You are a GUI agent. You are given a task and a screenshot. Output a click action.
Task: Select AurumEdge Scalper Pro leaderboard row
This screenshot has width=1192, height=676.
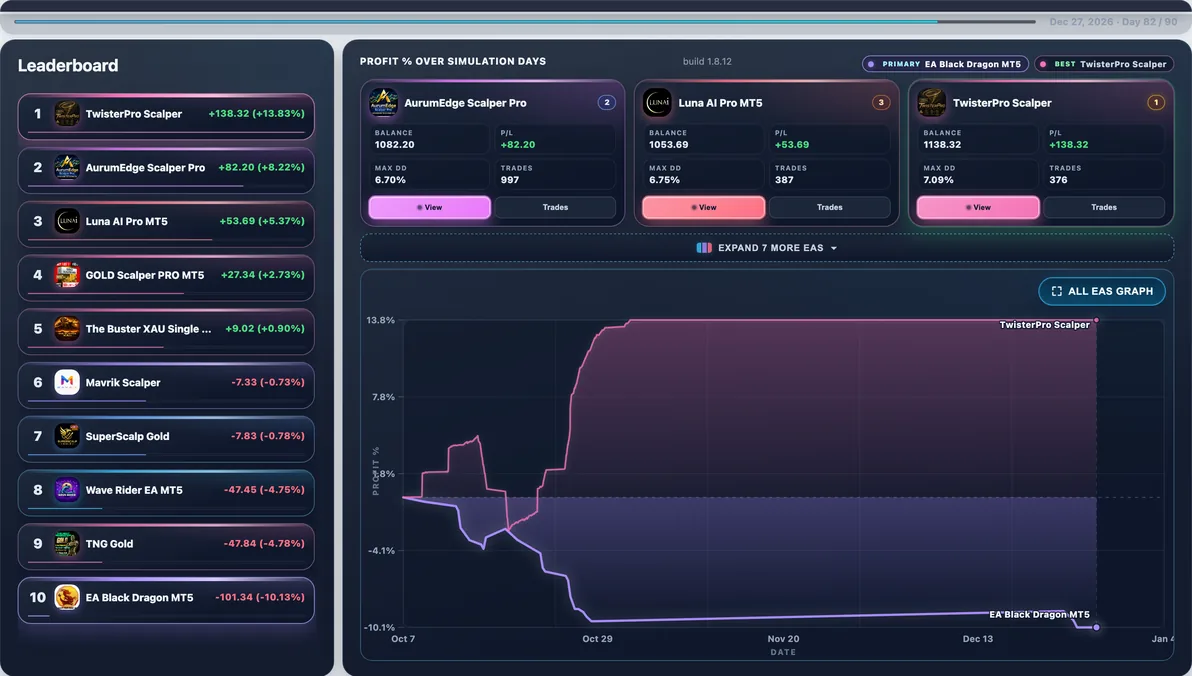pos(166,170)
